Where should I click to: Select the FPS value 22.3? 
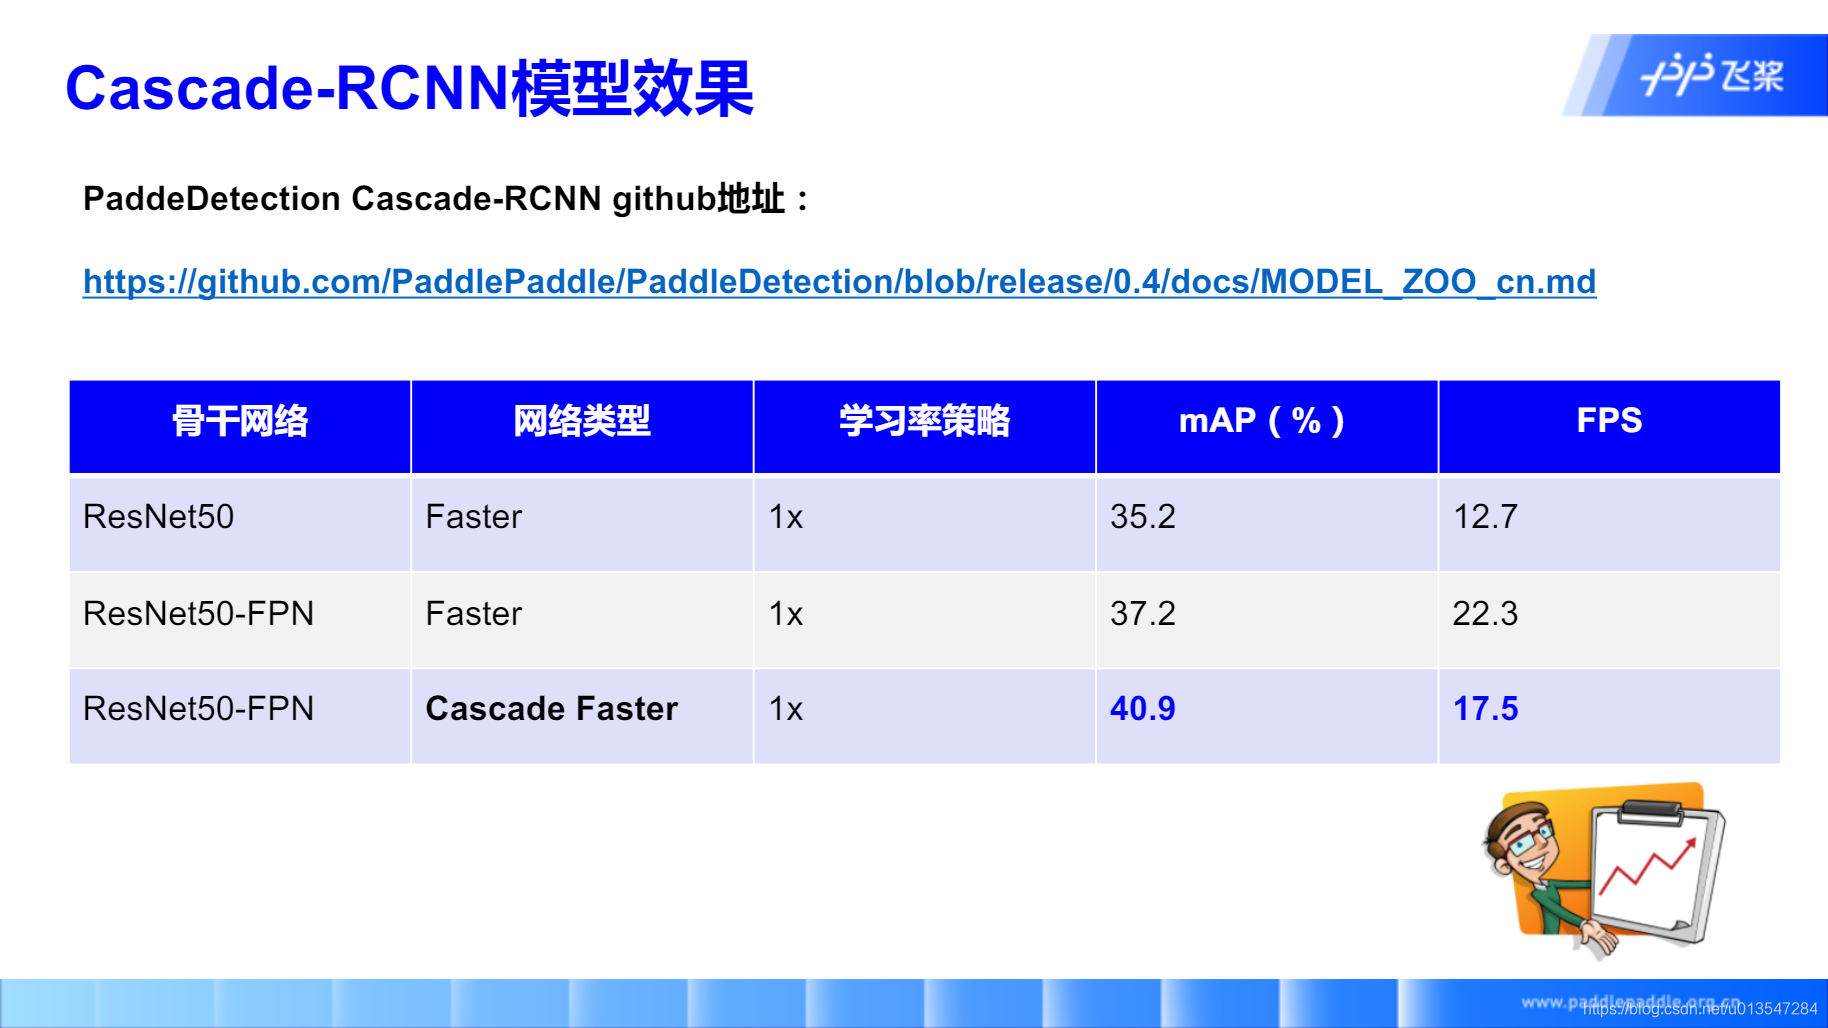(x=1485, y=614)
